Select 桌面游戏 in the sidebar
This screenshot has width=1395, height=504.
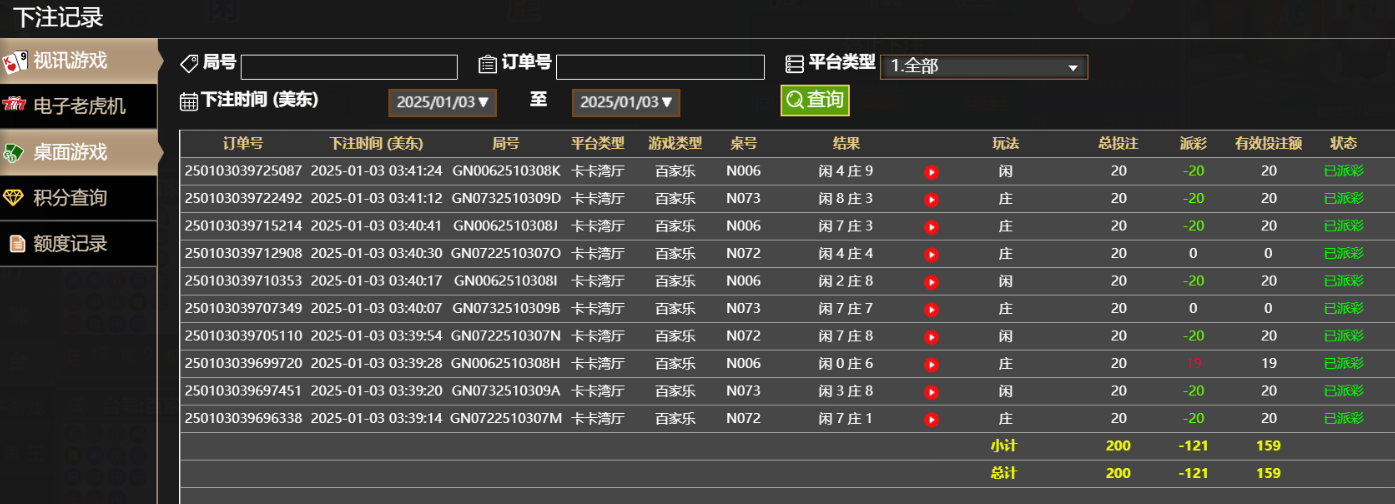pos(78,152)
